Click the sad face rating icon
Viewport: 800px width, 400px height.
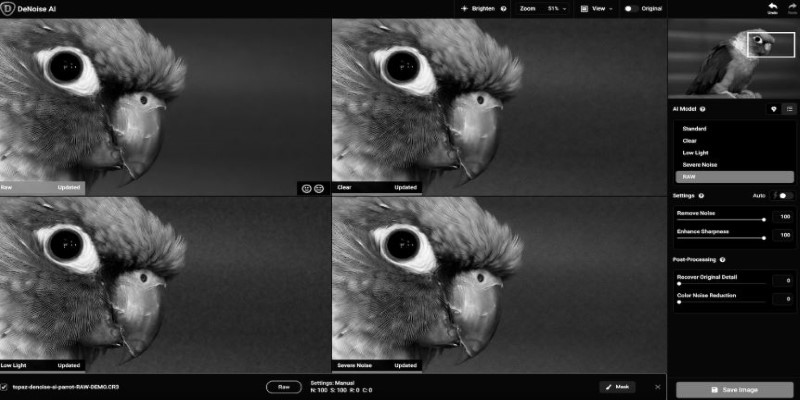pyautogui.click(x=319, y=188)
